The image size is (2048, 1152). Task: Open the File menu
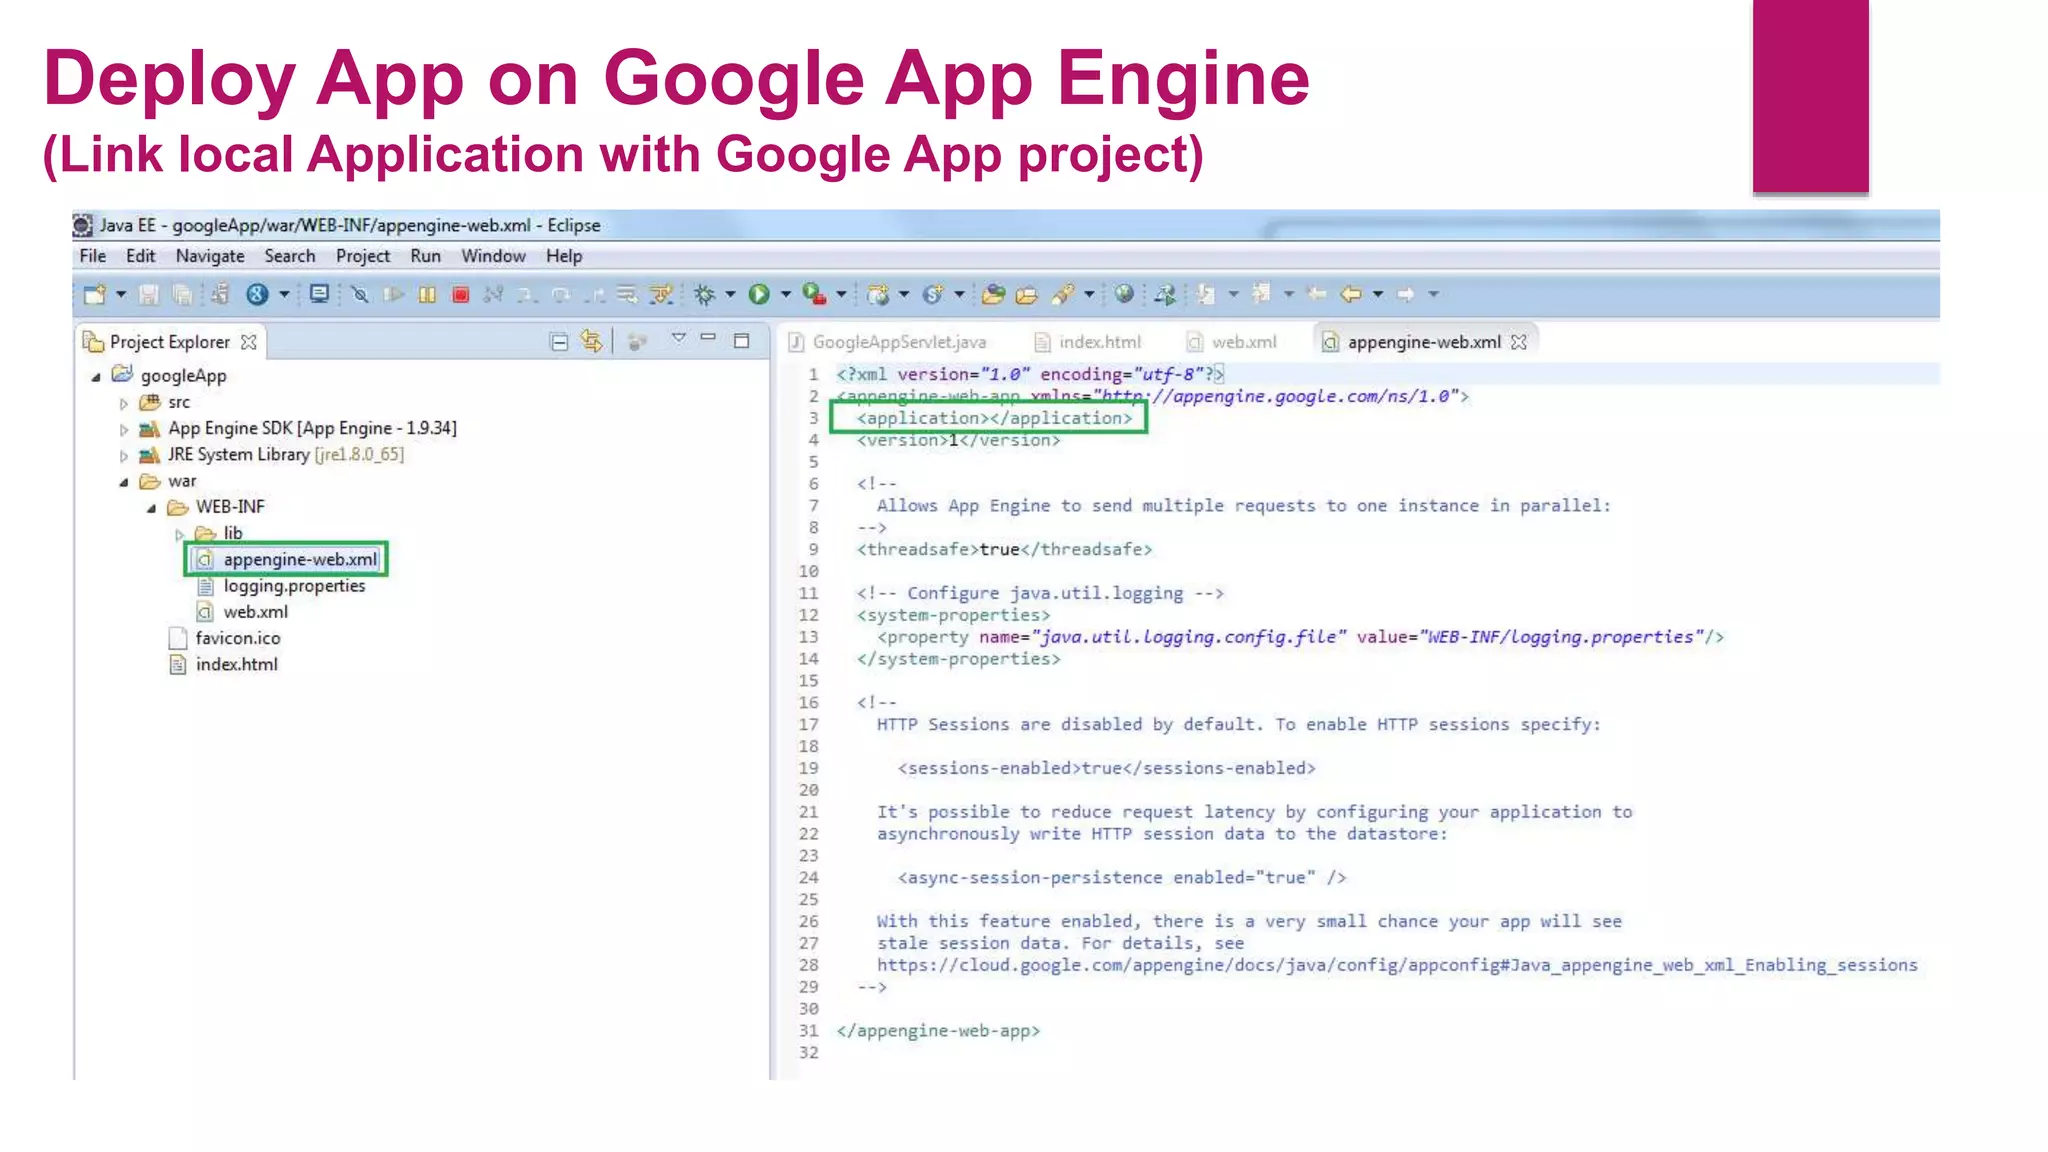click(x=93, y=256)
